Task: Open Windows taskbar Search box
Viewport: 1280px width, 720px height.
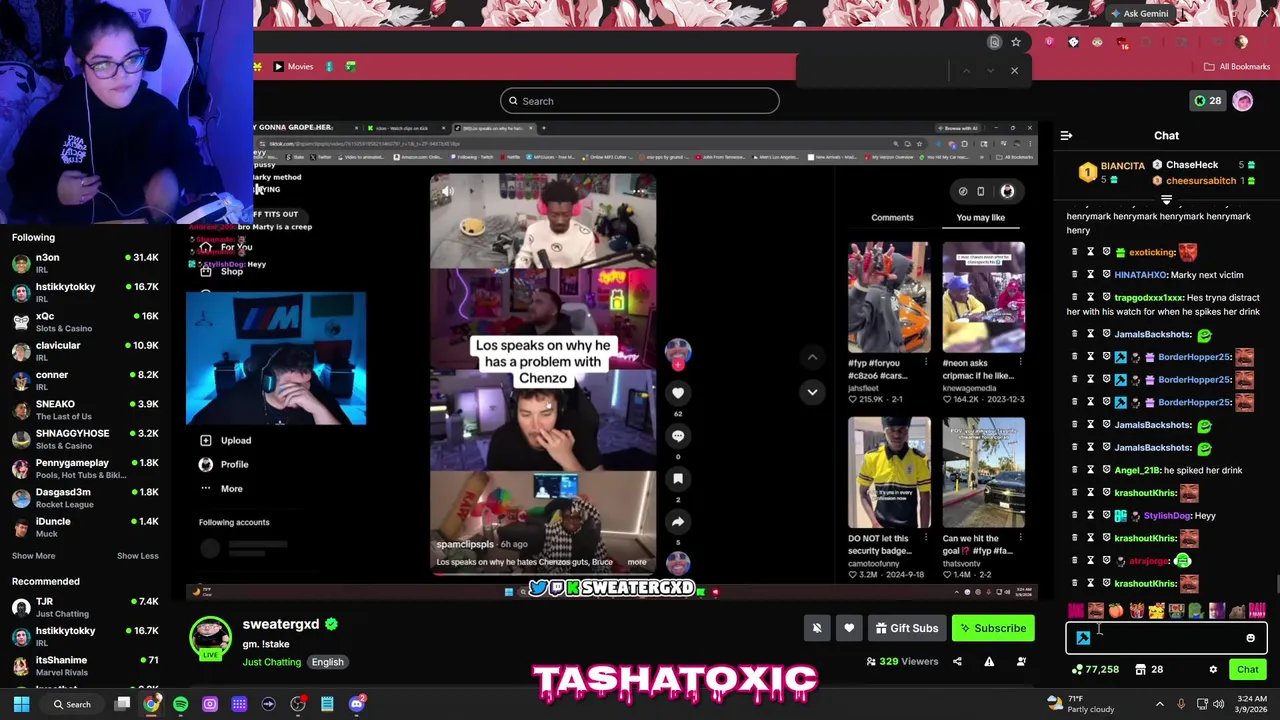Action: coord(71,704)
